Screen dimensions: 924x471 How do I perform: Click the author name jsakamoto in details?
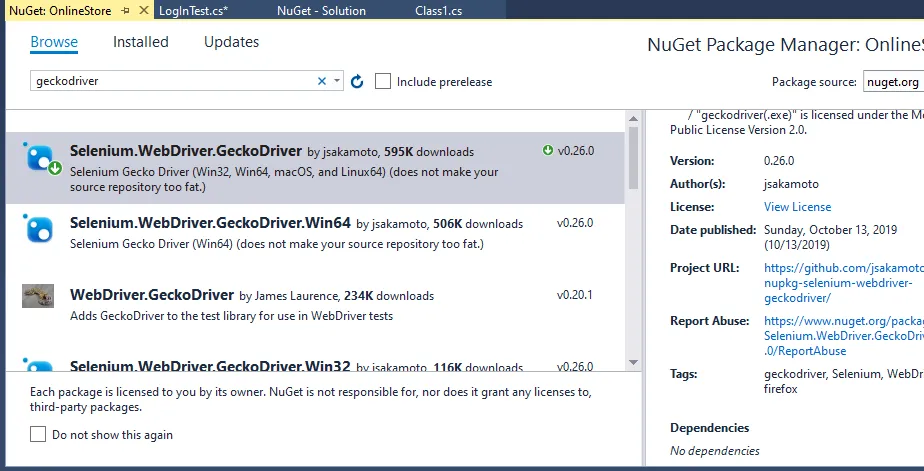(791, 184)
